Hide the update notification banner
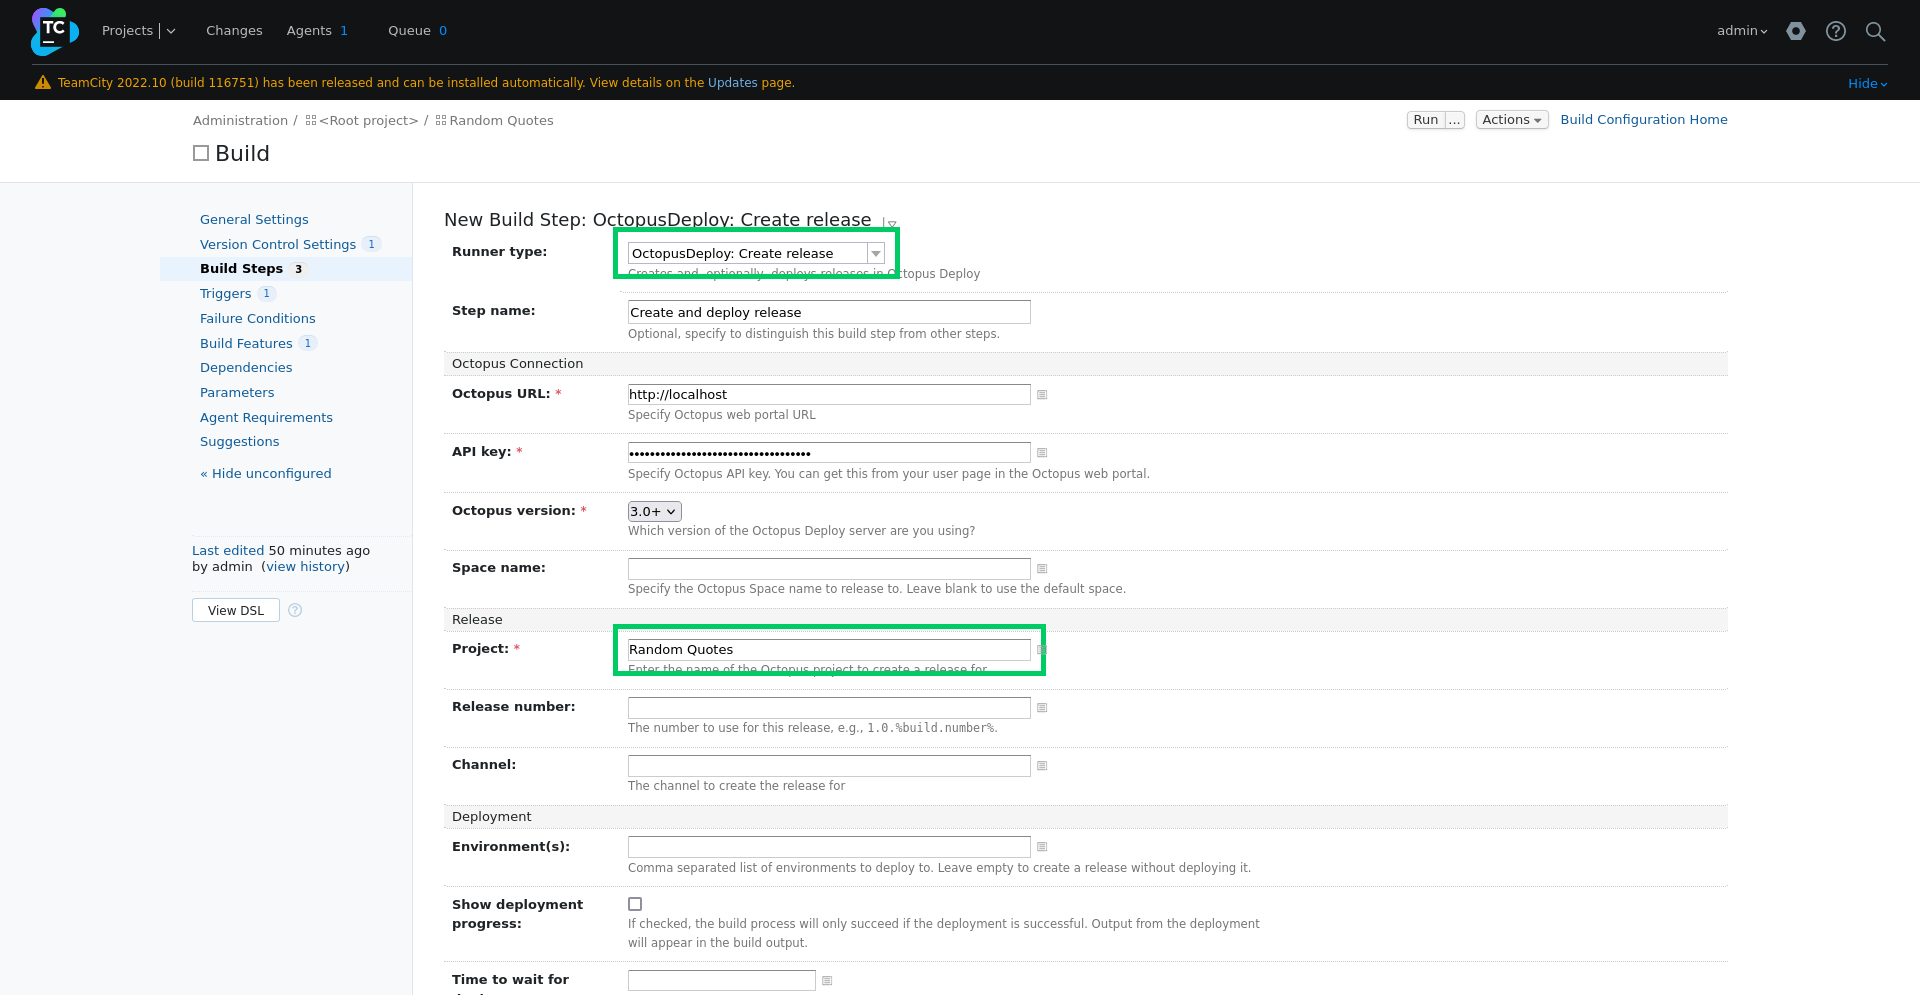The image size is (1920, 995). coord(1867,84)
